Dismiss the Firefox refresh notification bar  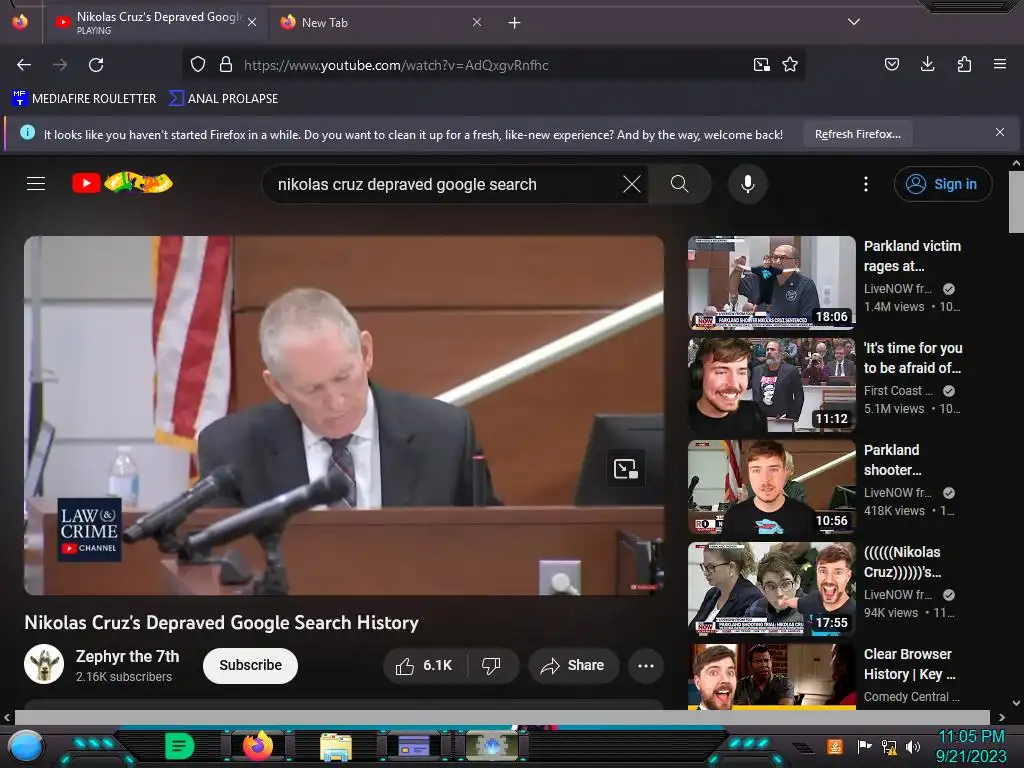tap(1000, 133)
